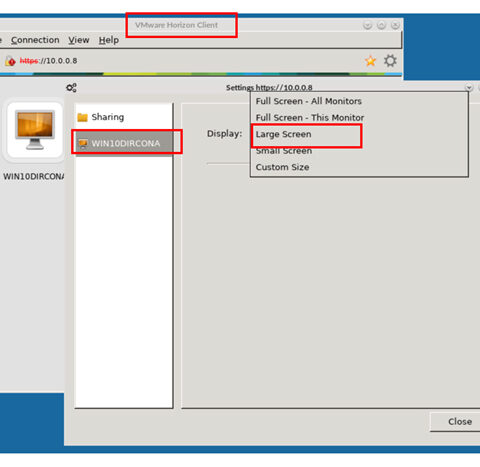Image resolution: width=480 pixels, height=467 pixels.
Task: Click the Display: label
Action: [x=224, y=134]
